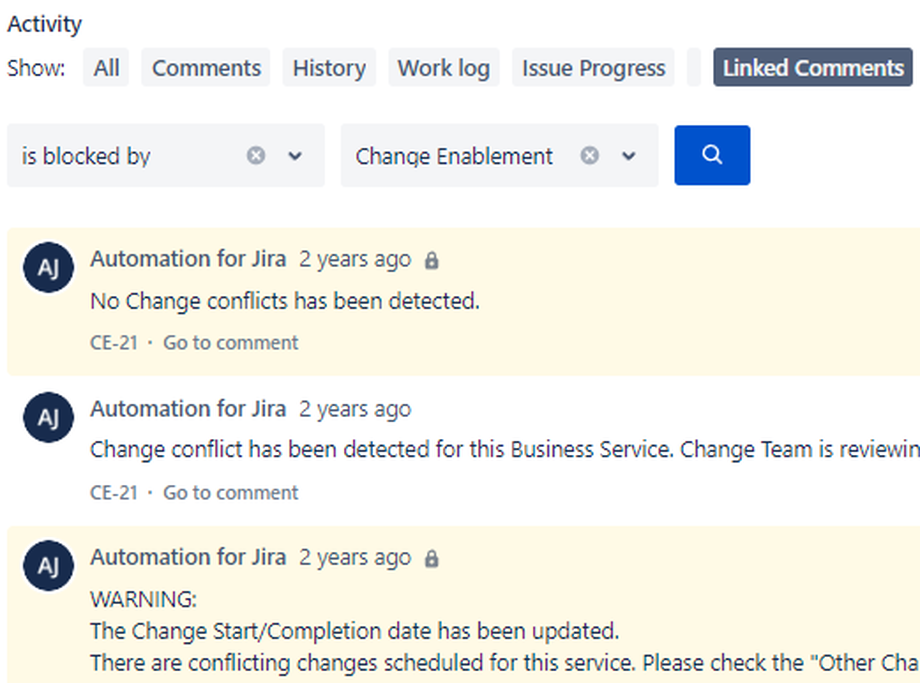Click lock icon on the WARNING comment
920x683 pixels.
tap(432, 558)
